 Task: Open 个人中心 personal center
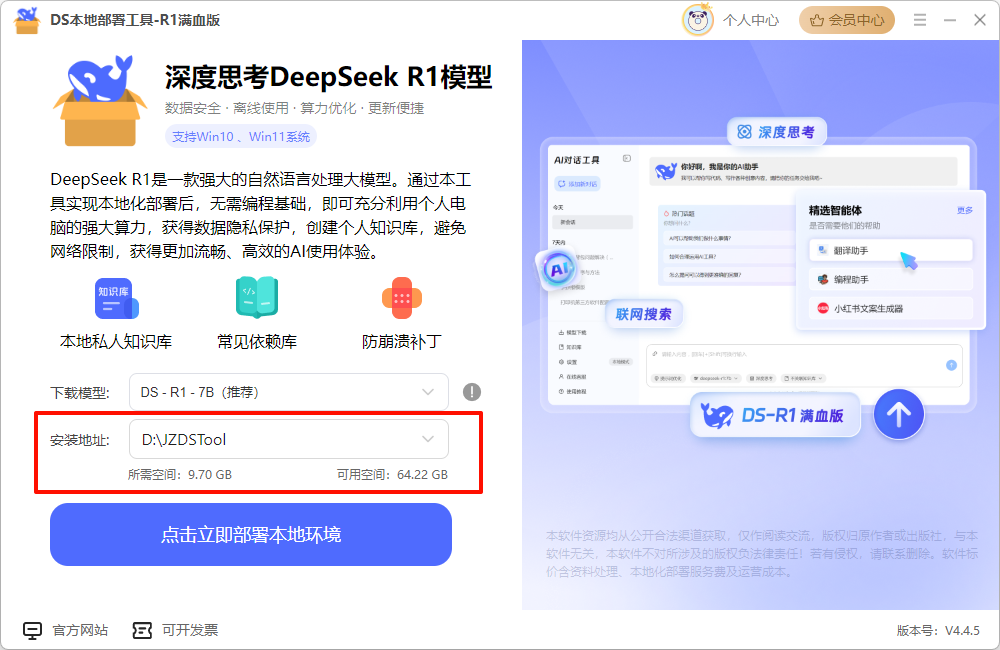pos(751,20)
